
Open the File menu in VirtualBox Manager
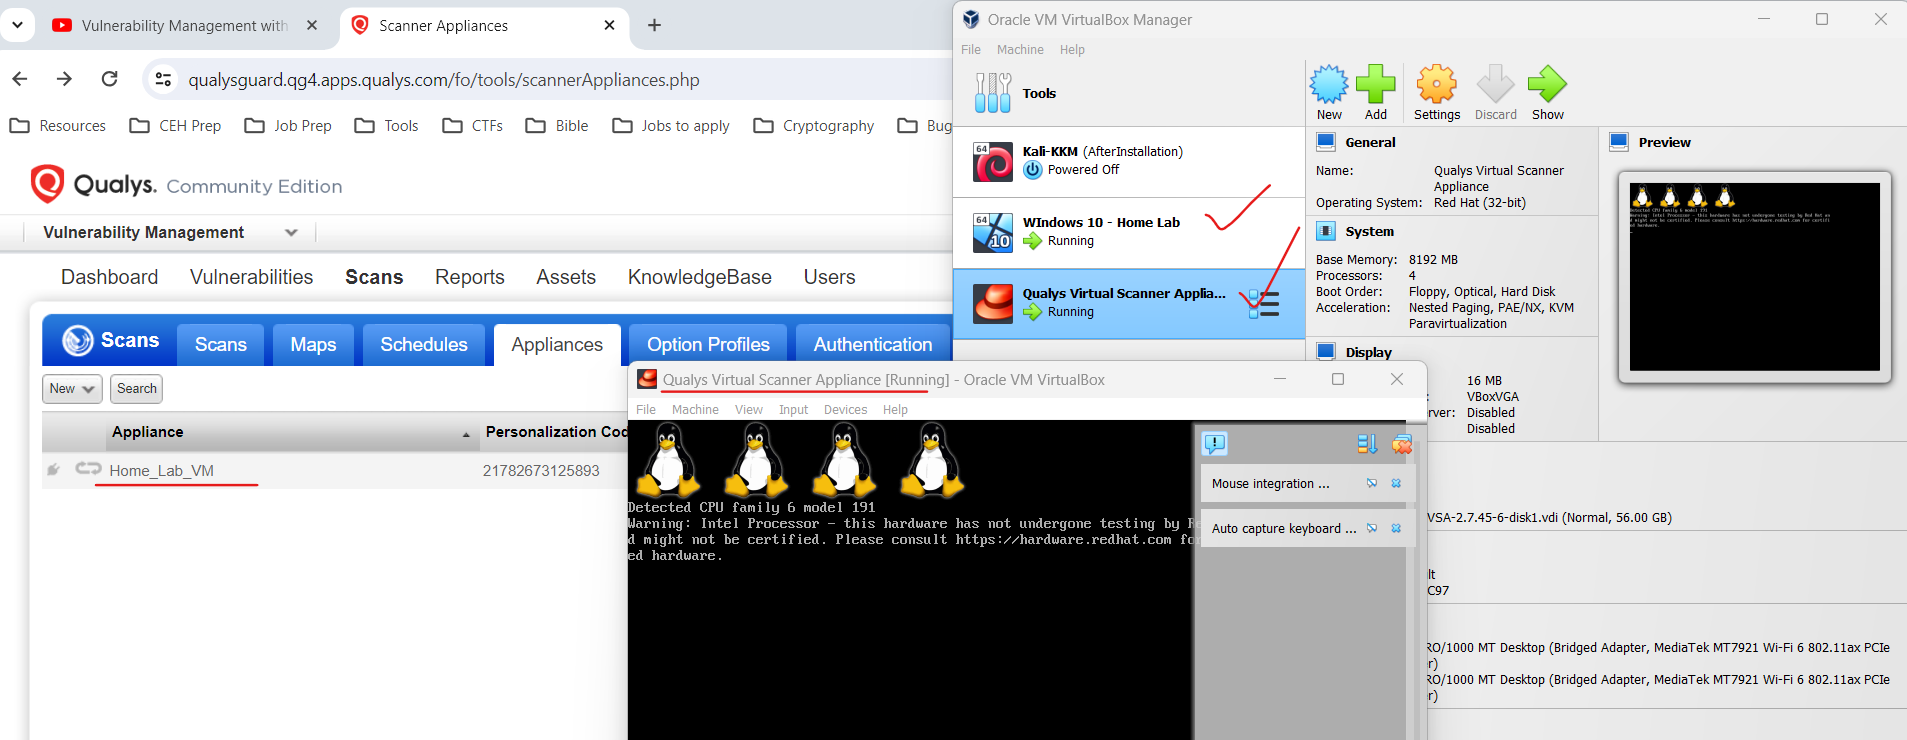[x=971, y=50]
